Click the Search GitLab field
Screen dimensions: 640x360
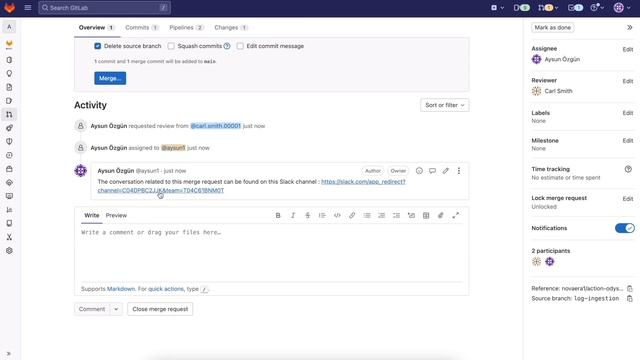(x=104, y=7)
